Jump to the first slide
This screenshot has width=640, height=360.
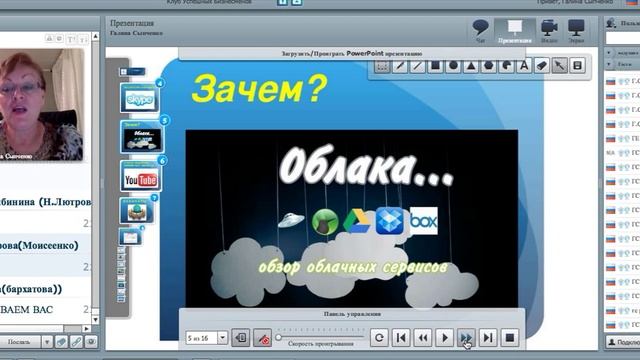pyautogui.click(x=401, y=338)
